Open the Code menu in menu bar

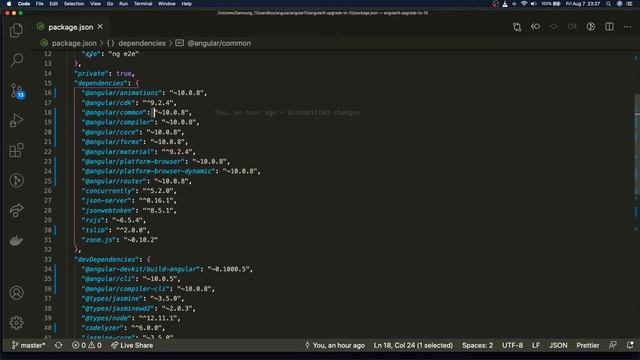24,4
